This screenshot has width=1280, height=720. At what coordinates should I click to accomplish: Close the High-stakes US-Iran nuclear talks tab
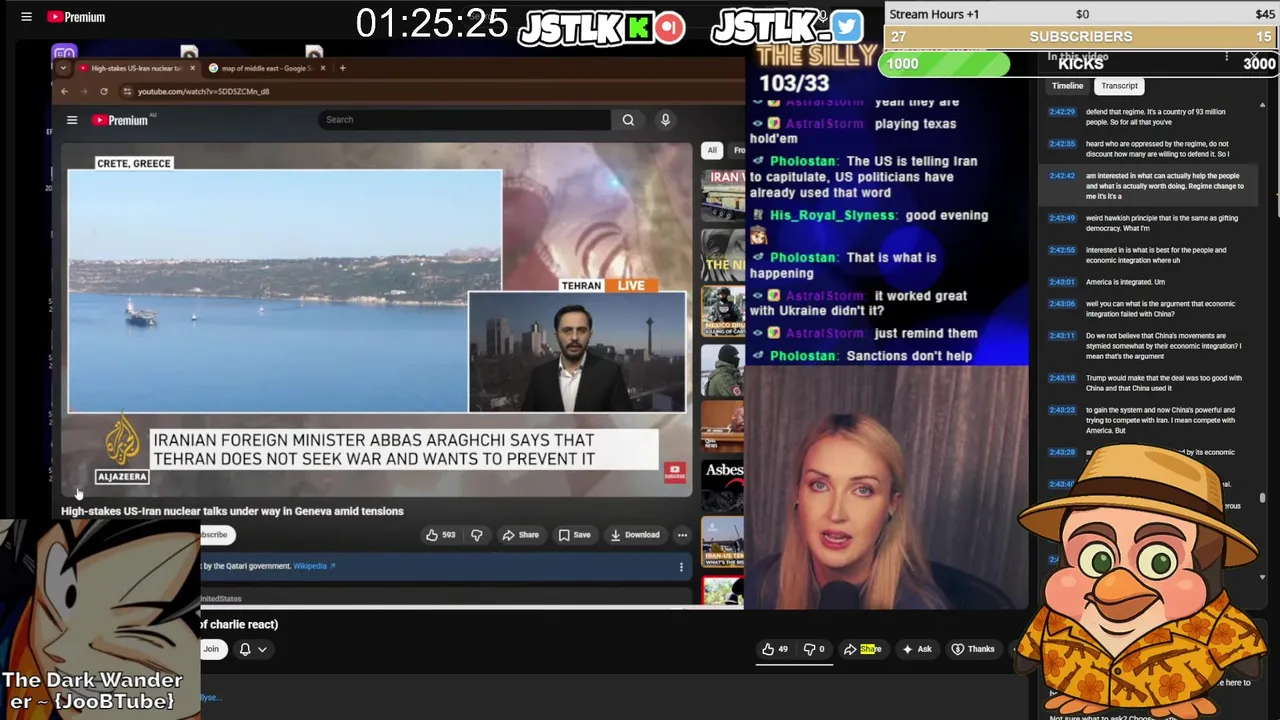pos(192,68)
